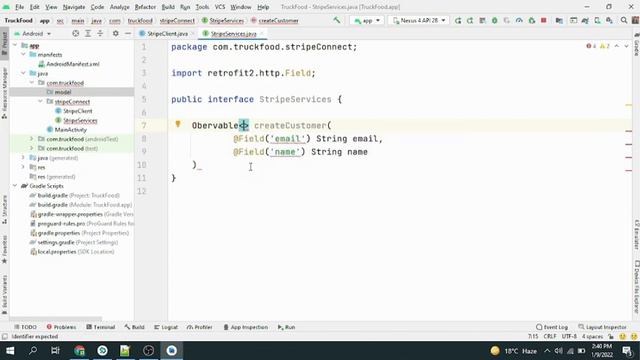This screenshot has width=640, height=360.
Task: Click the Profile app gauge icon
Action: tap(519, 20)
